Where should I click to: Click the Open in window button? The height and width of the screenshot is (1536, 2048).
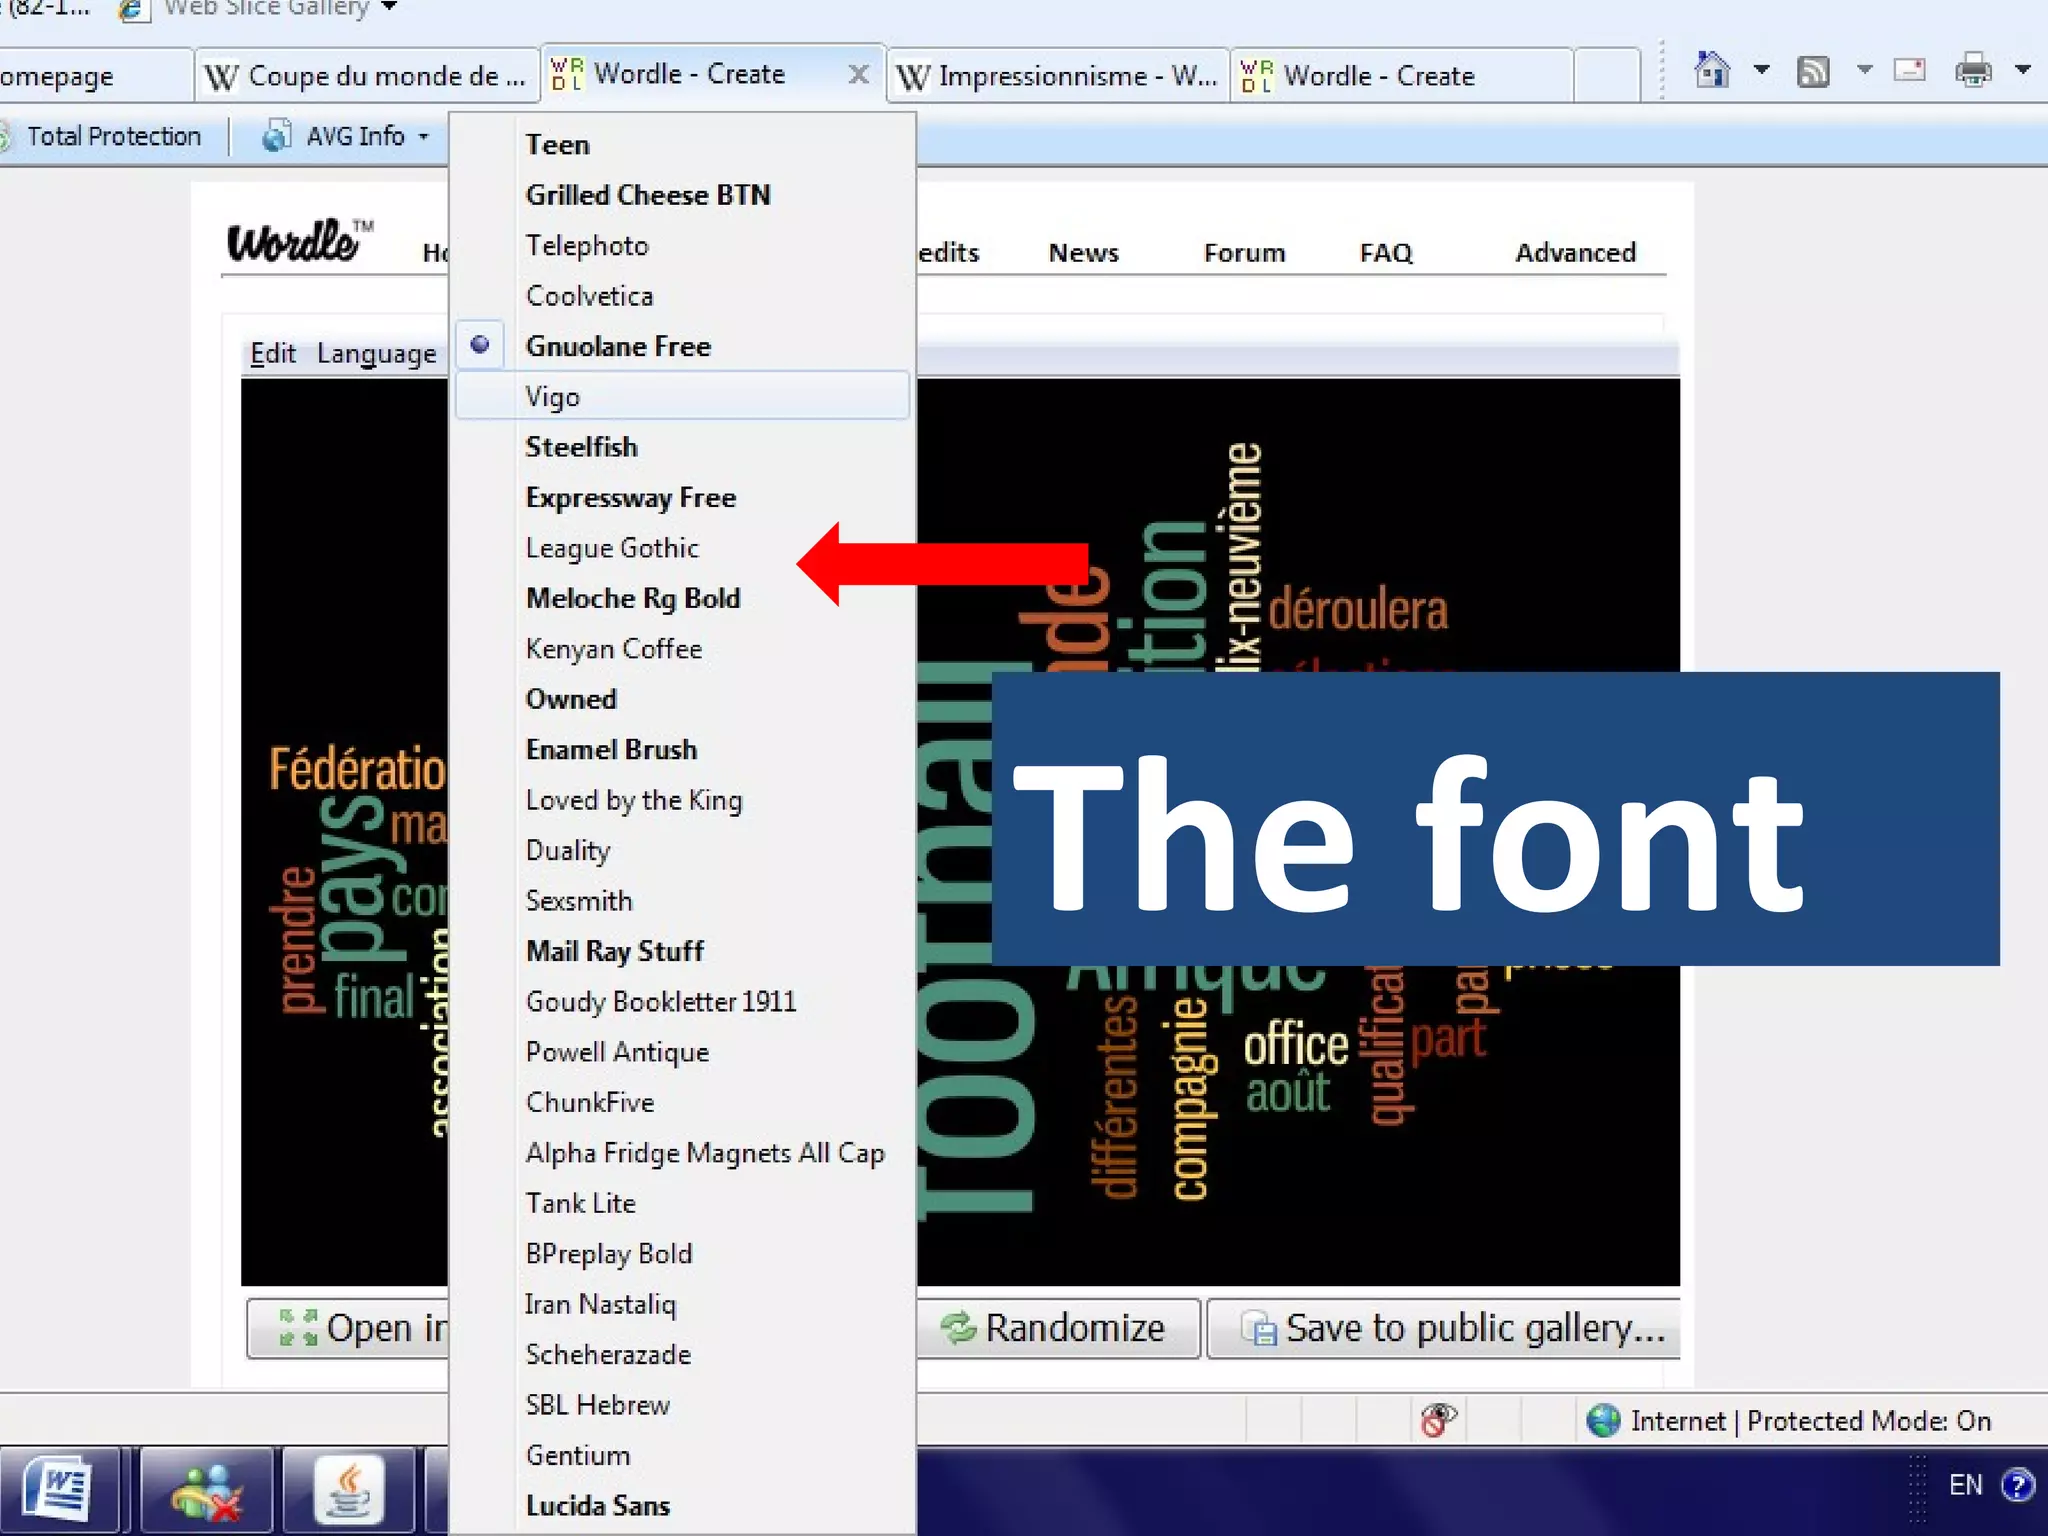[347, 1329]
